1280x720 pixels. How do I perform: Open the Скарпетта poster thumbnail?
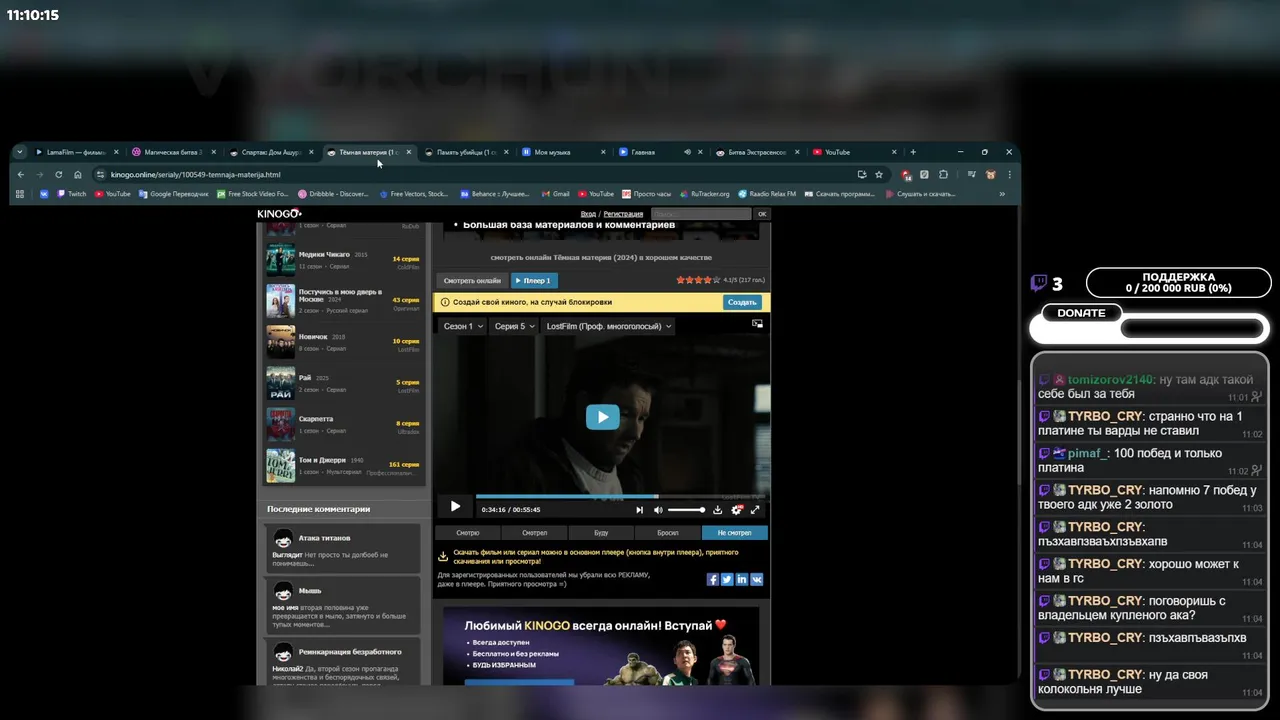click(280, 424)
